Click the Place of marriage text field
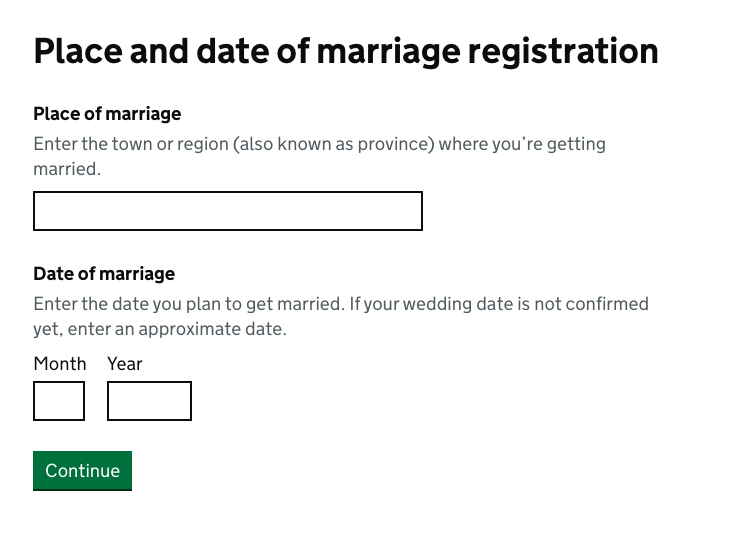Image resolution: width=748 pixels, height=539 pixels. pyautogui.click(x=228, y=211)
